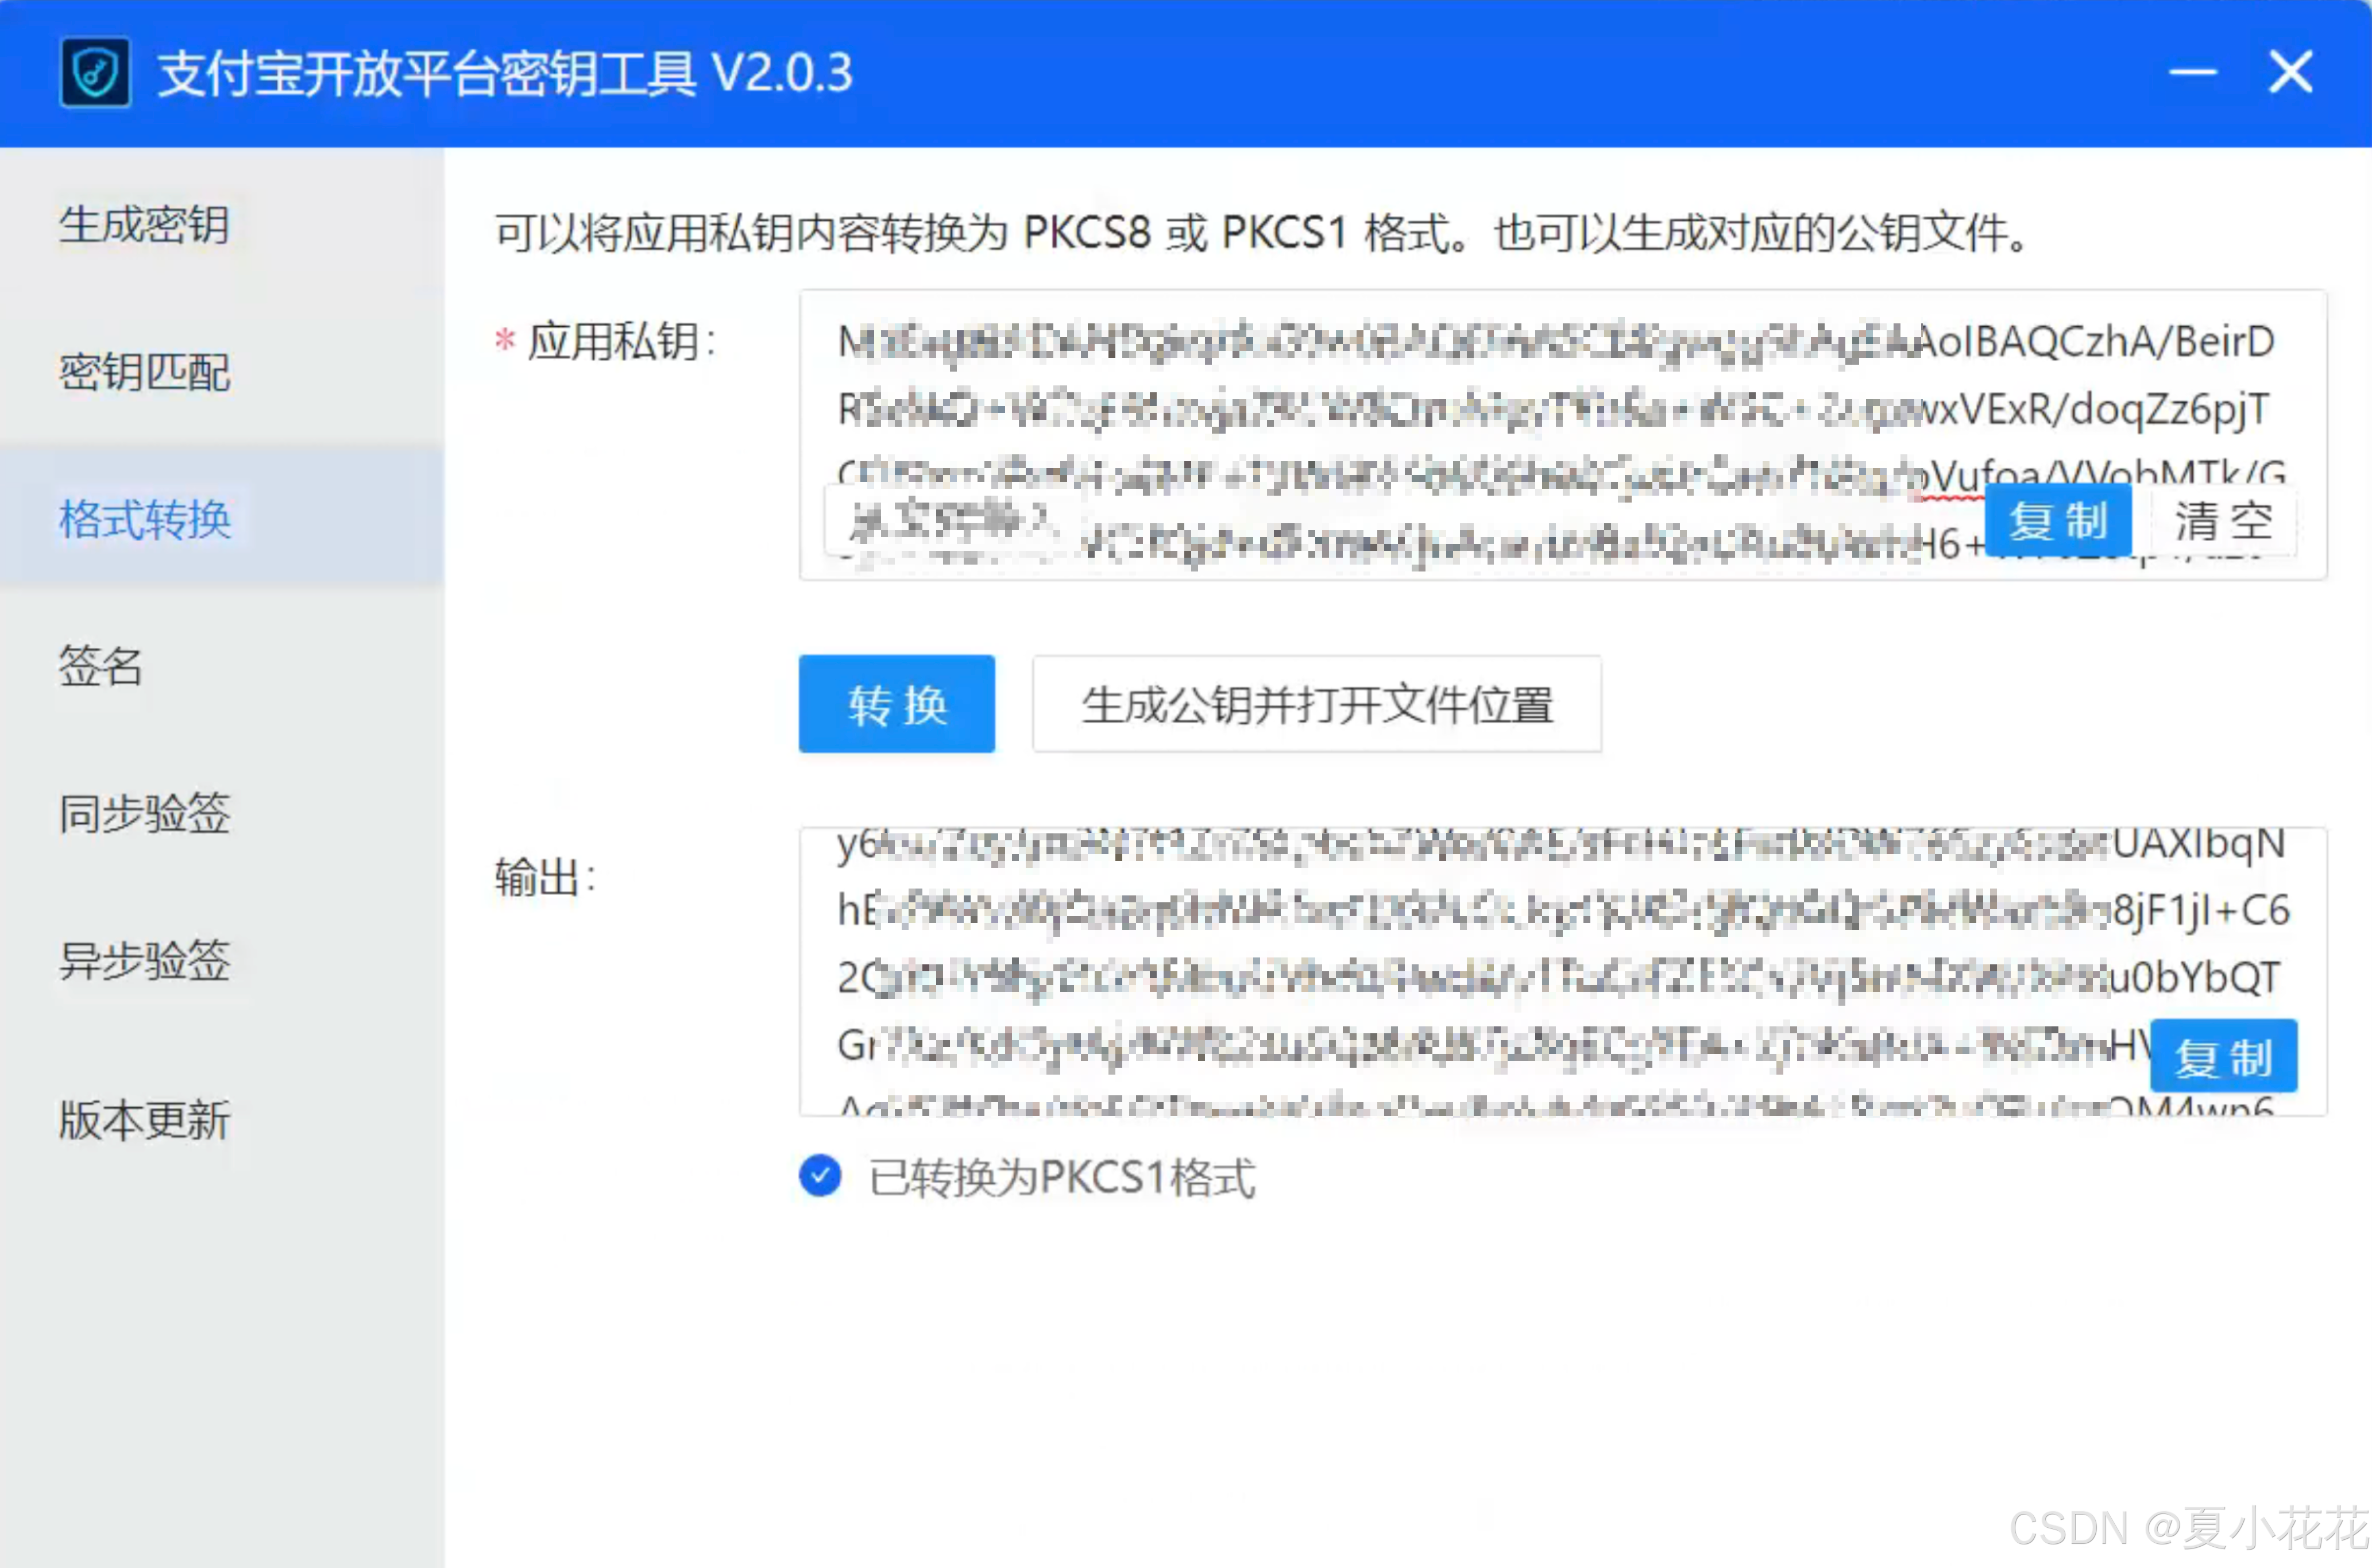Image resolution: width=2372 pixels, height=1568 pixels.
Task: Copy the output using its 复制 button
Action: pos(2223,1057)
